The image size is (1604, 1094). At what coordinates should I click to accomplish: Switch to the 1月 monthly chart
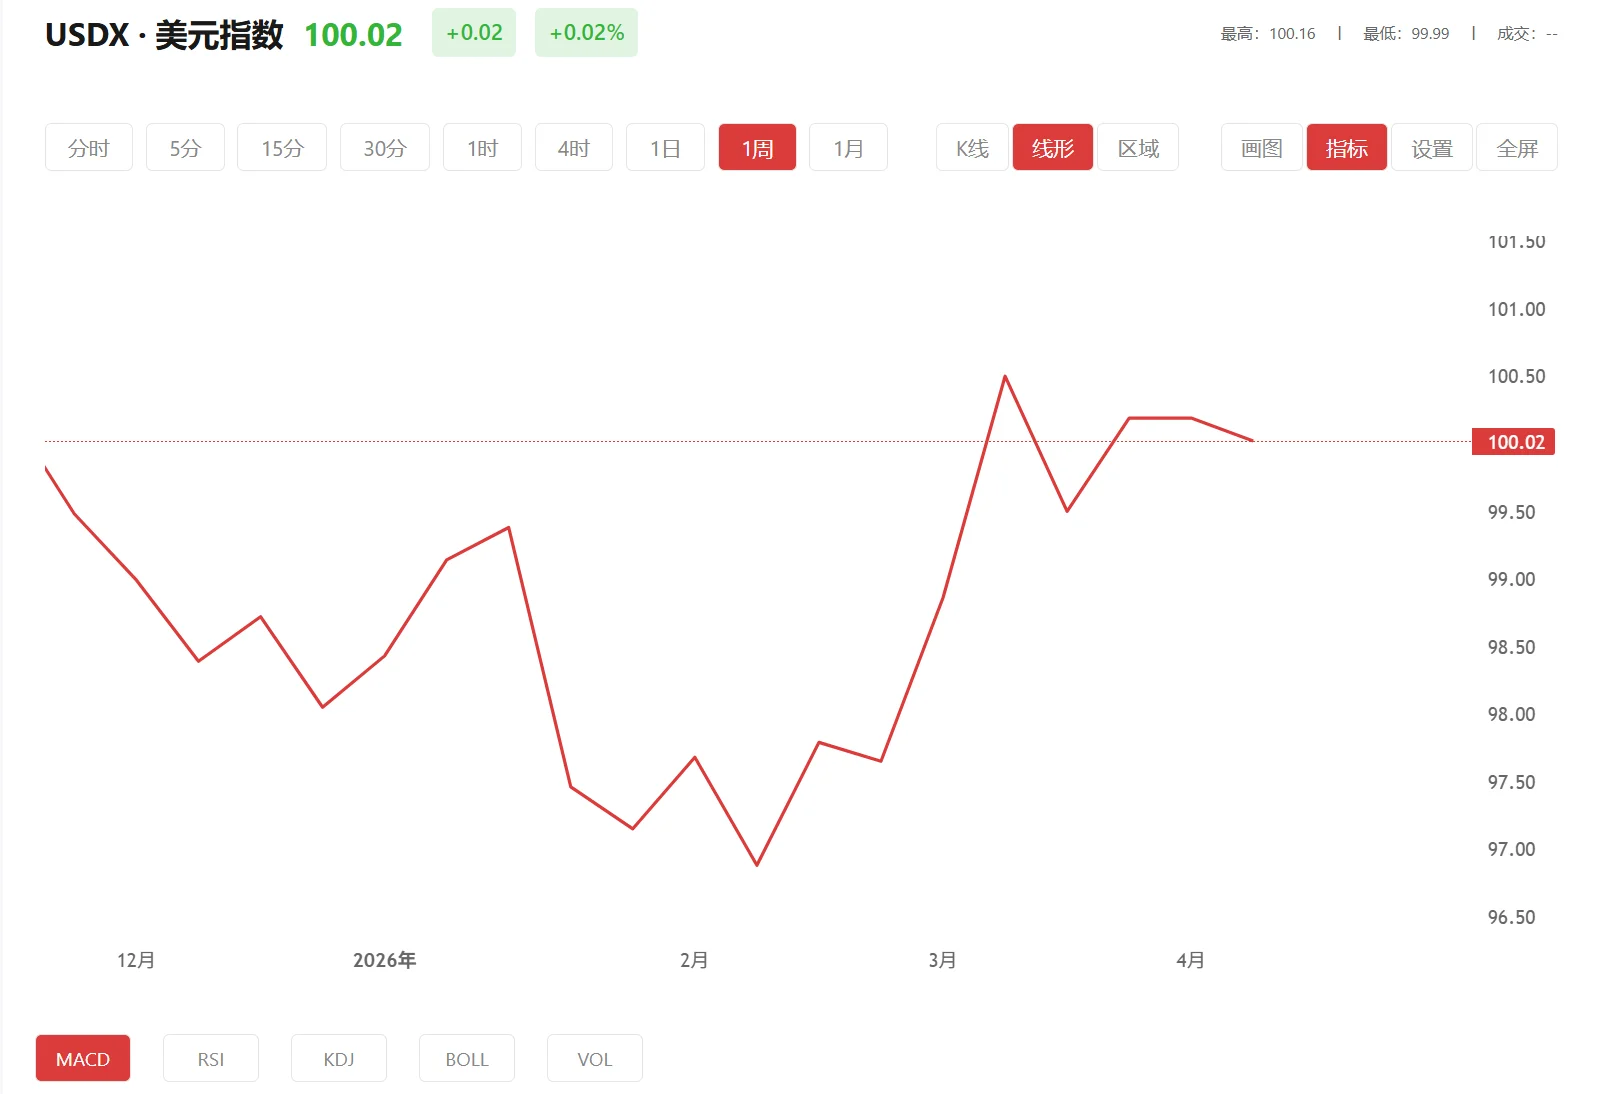point(848,148)
